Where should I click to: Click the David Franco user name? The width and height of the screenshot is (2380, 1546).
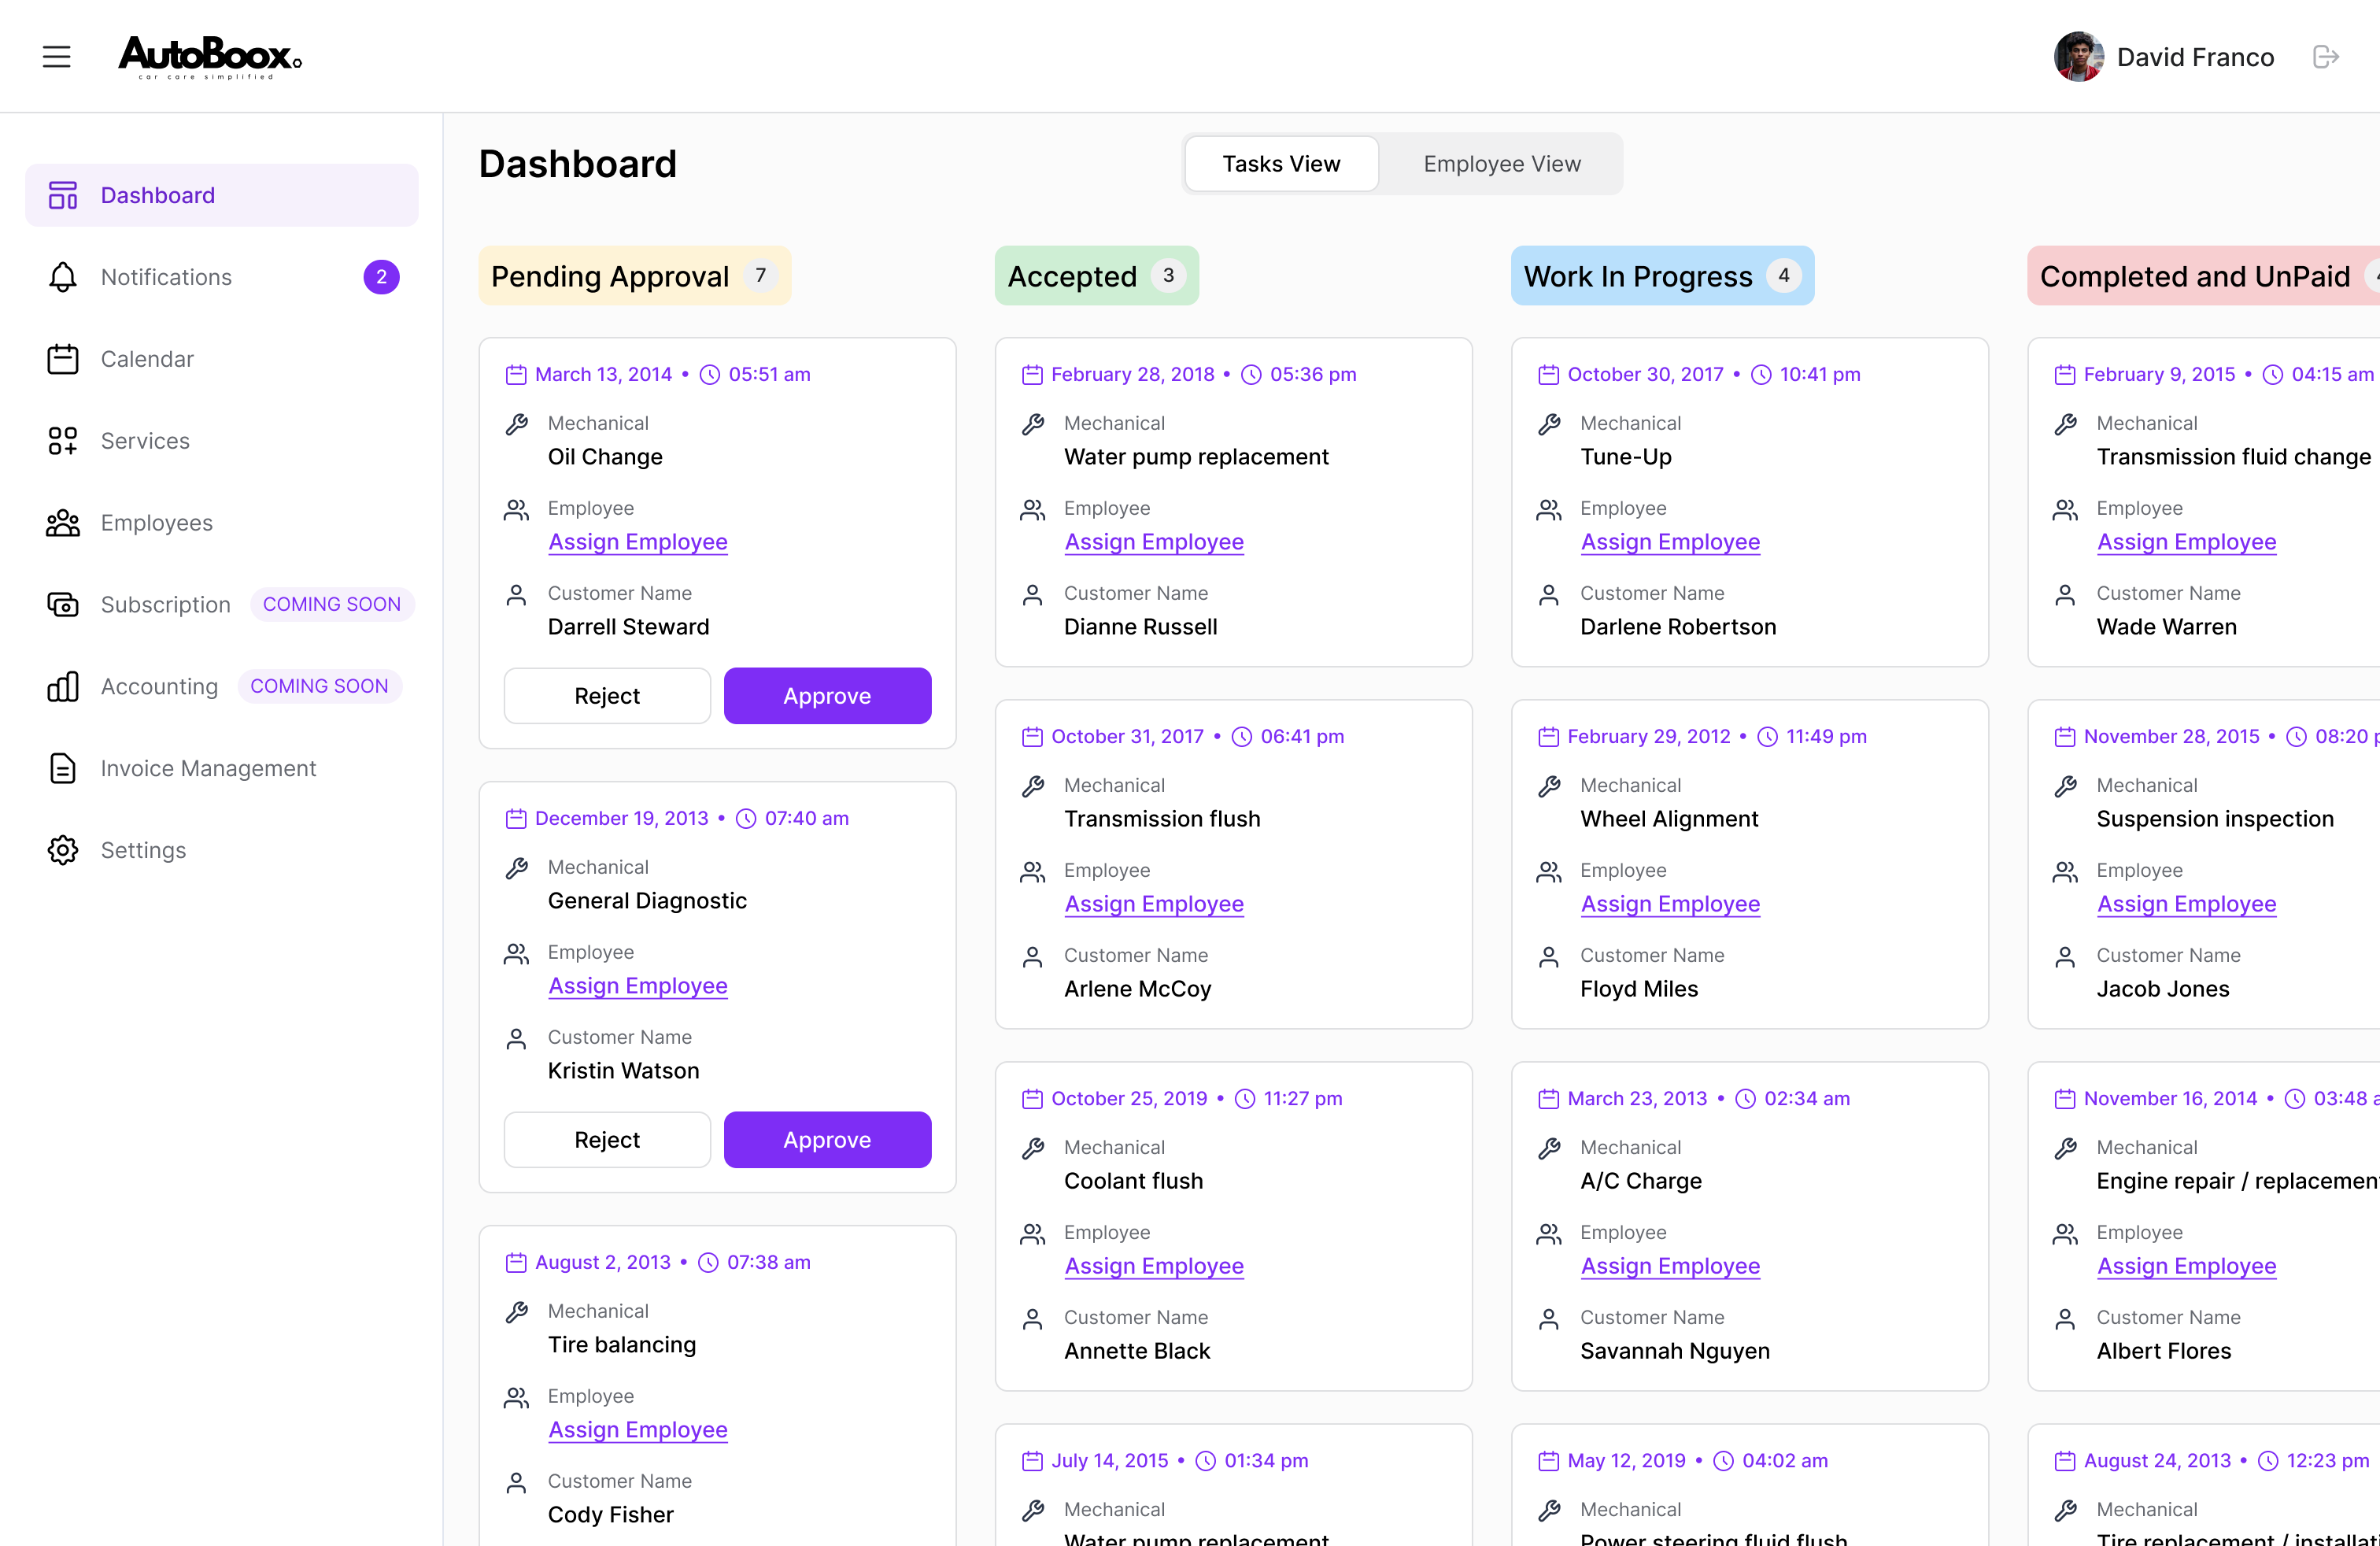click(x=2195, y=57)
